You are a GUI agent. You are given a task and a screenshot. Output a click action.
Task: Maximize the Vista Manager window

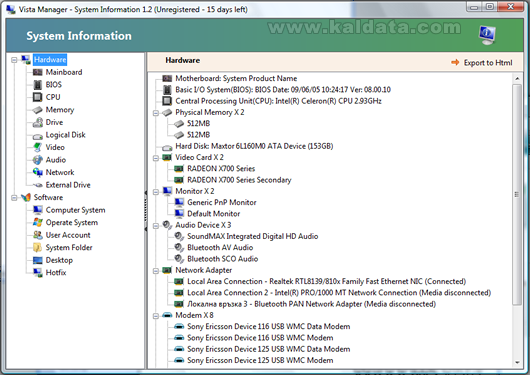(490, 6)
